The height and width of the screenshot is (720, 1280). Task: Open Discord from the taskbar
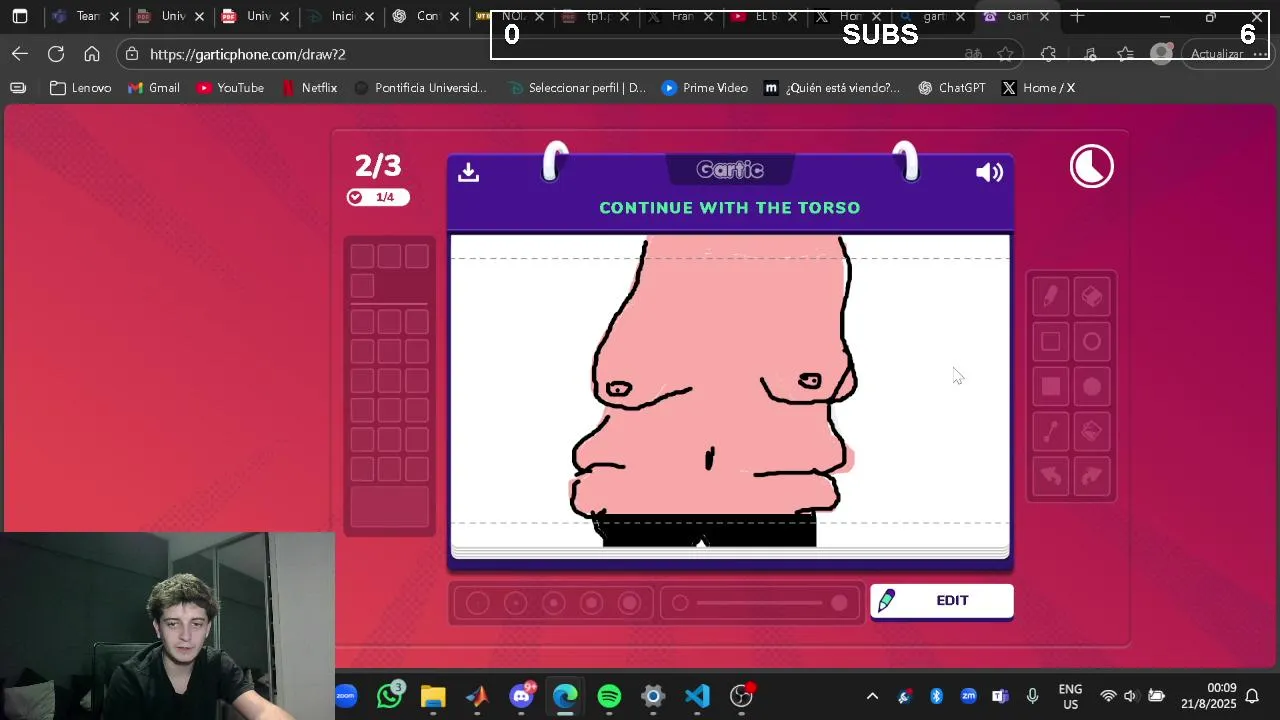521,696
